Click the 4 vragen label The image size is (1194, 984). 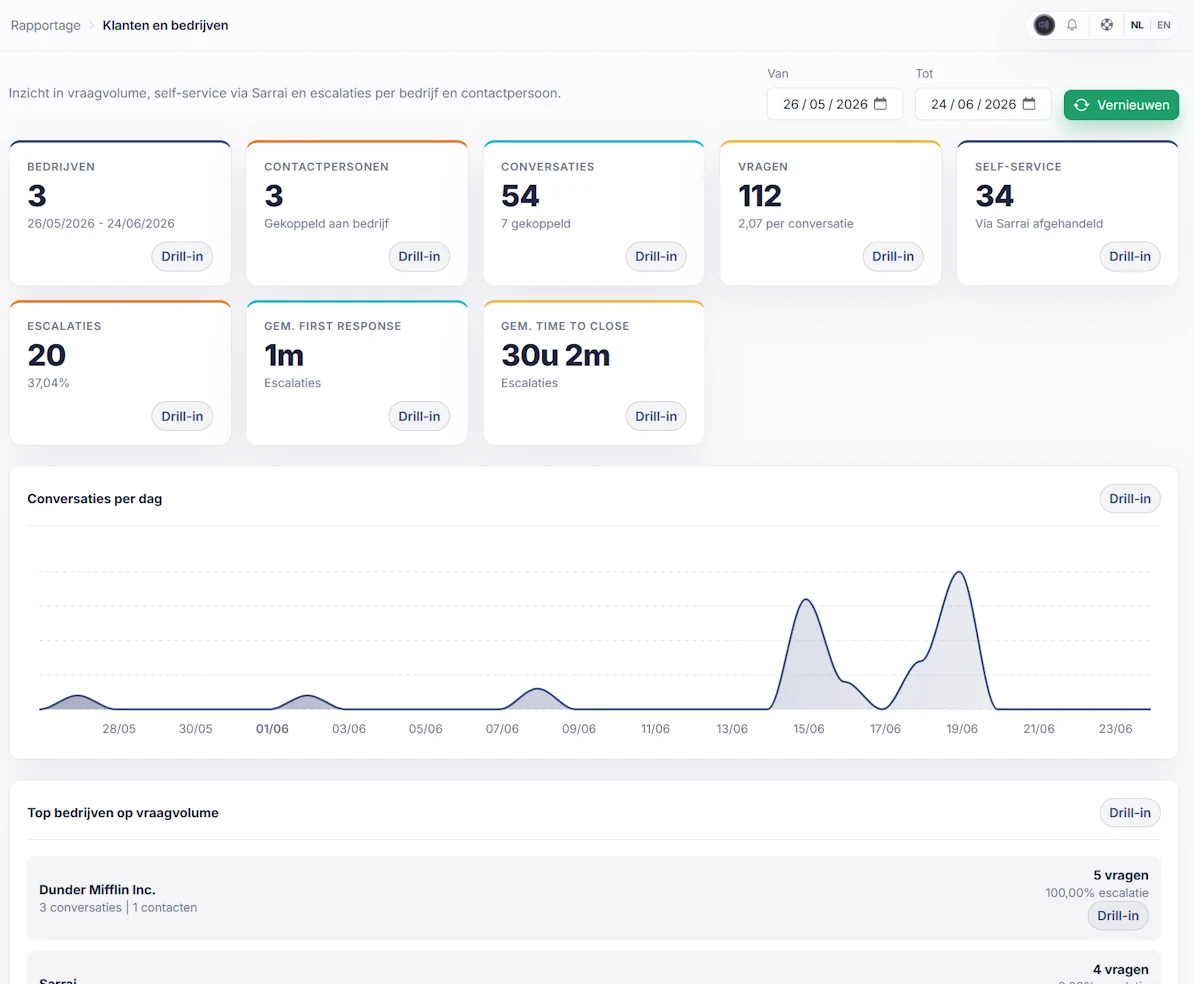(x=1121, y=970)
